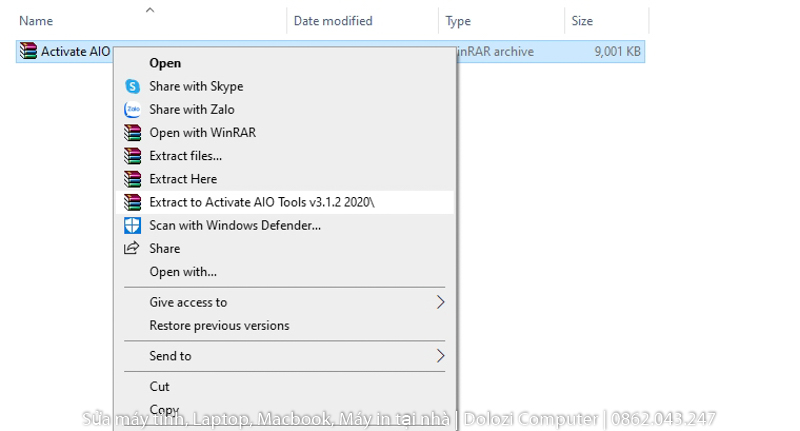
Task: Expand the Send to submenu arrow
Action: tap(440, 356)
